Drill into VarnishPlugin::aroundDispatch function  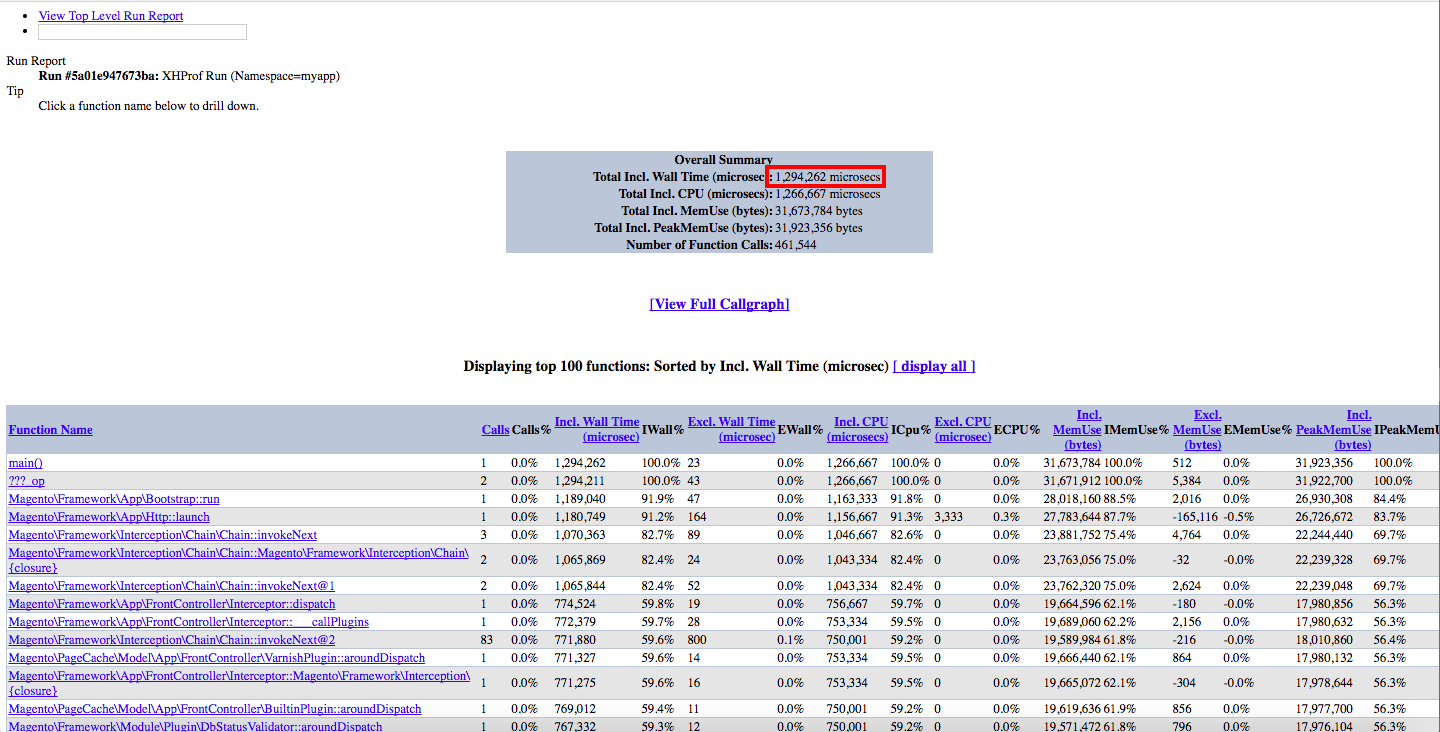coord(216,658)
